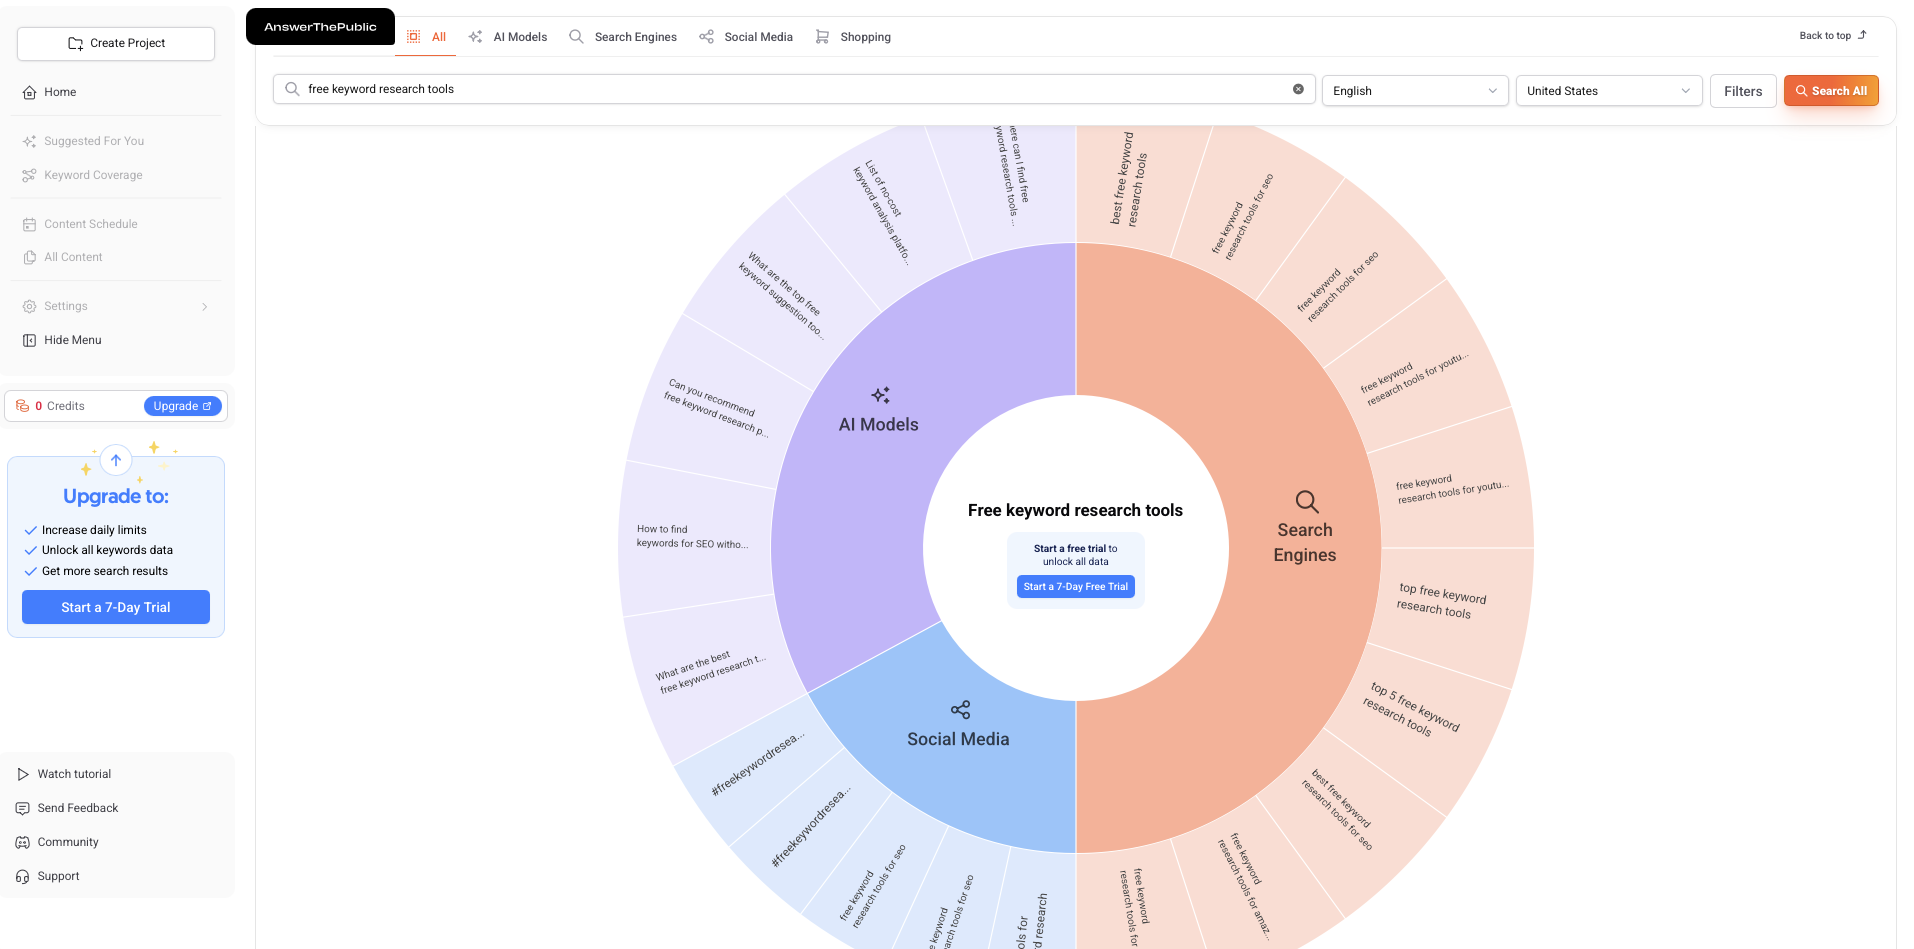1914x949 pixels.
Task: Click the Watch tutorial play icon
Action: pyautogui.click(x=23, y=774)
